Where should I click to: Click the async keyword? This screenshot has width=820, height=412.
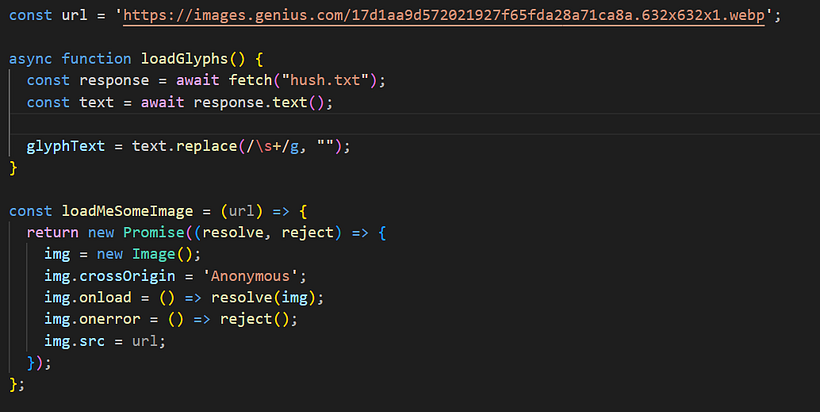31,59
